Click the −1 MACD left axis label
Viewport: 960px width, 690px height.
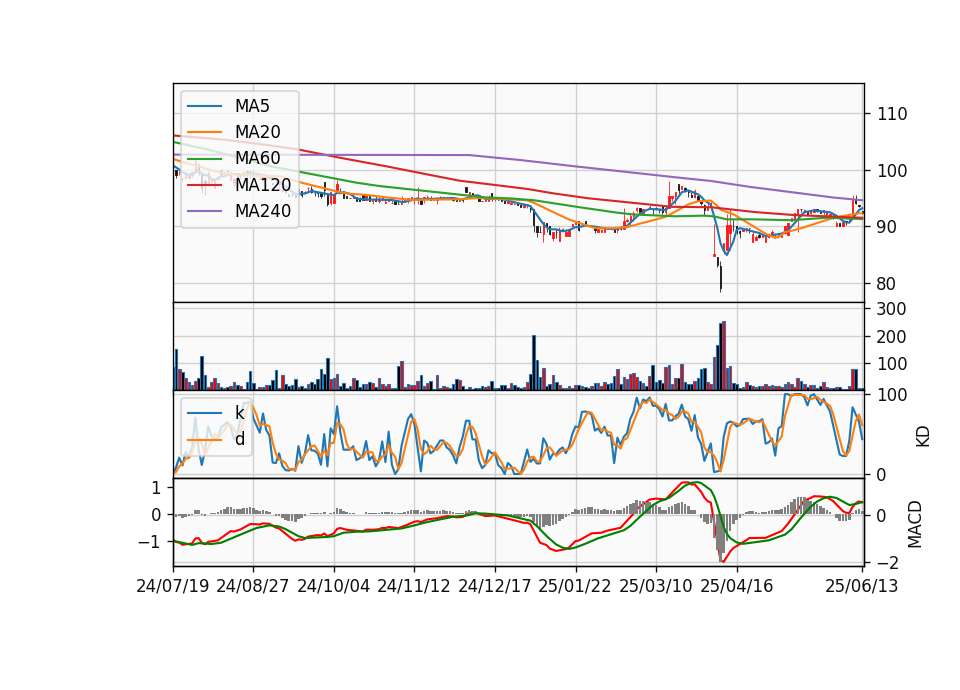point(149,542)
